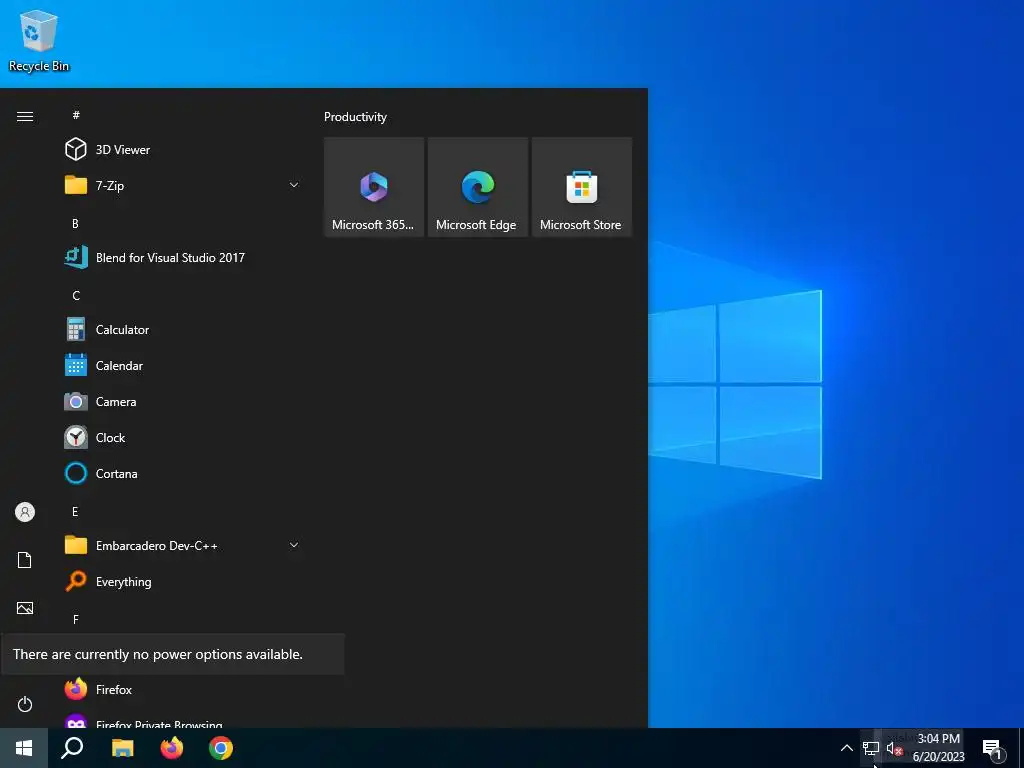Open the network status tray icon
Viewport: 1024px width, 768px height.
click(x=871, y=748)
